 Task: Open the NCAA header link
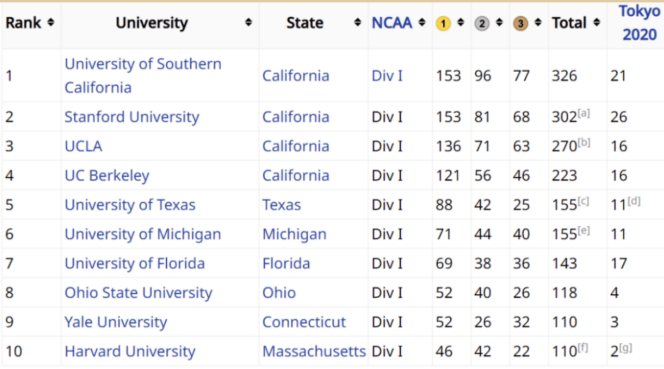tap(392, 23)
